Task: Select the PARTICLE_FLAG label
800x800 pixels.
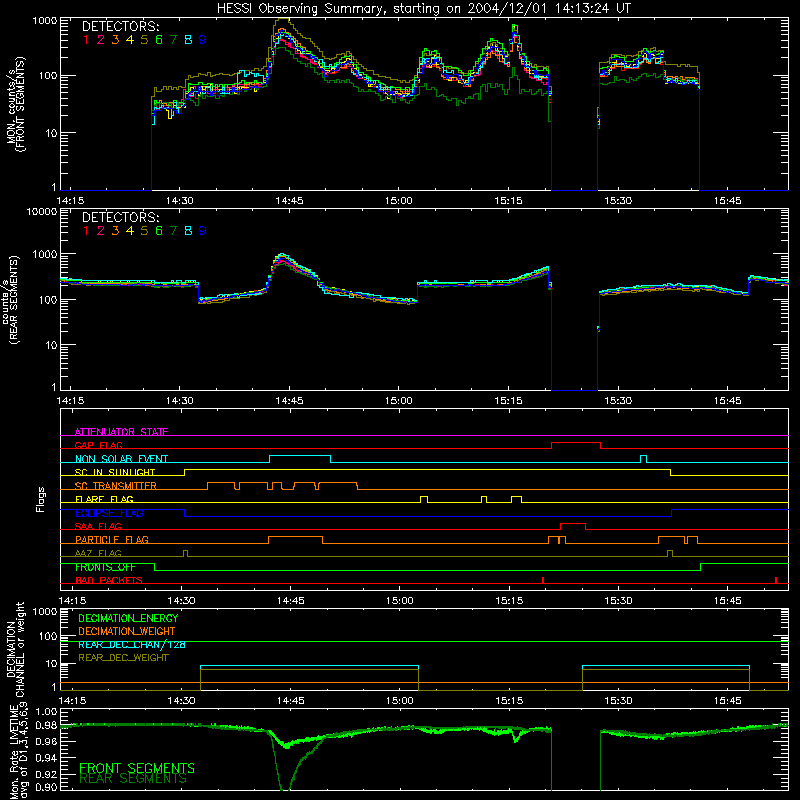Action: coord(112,540)
